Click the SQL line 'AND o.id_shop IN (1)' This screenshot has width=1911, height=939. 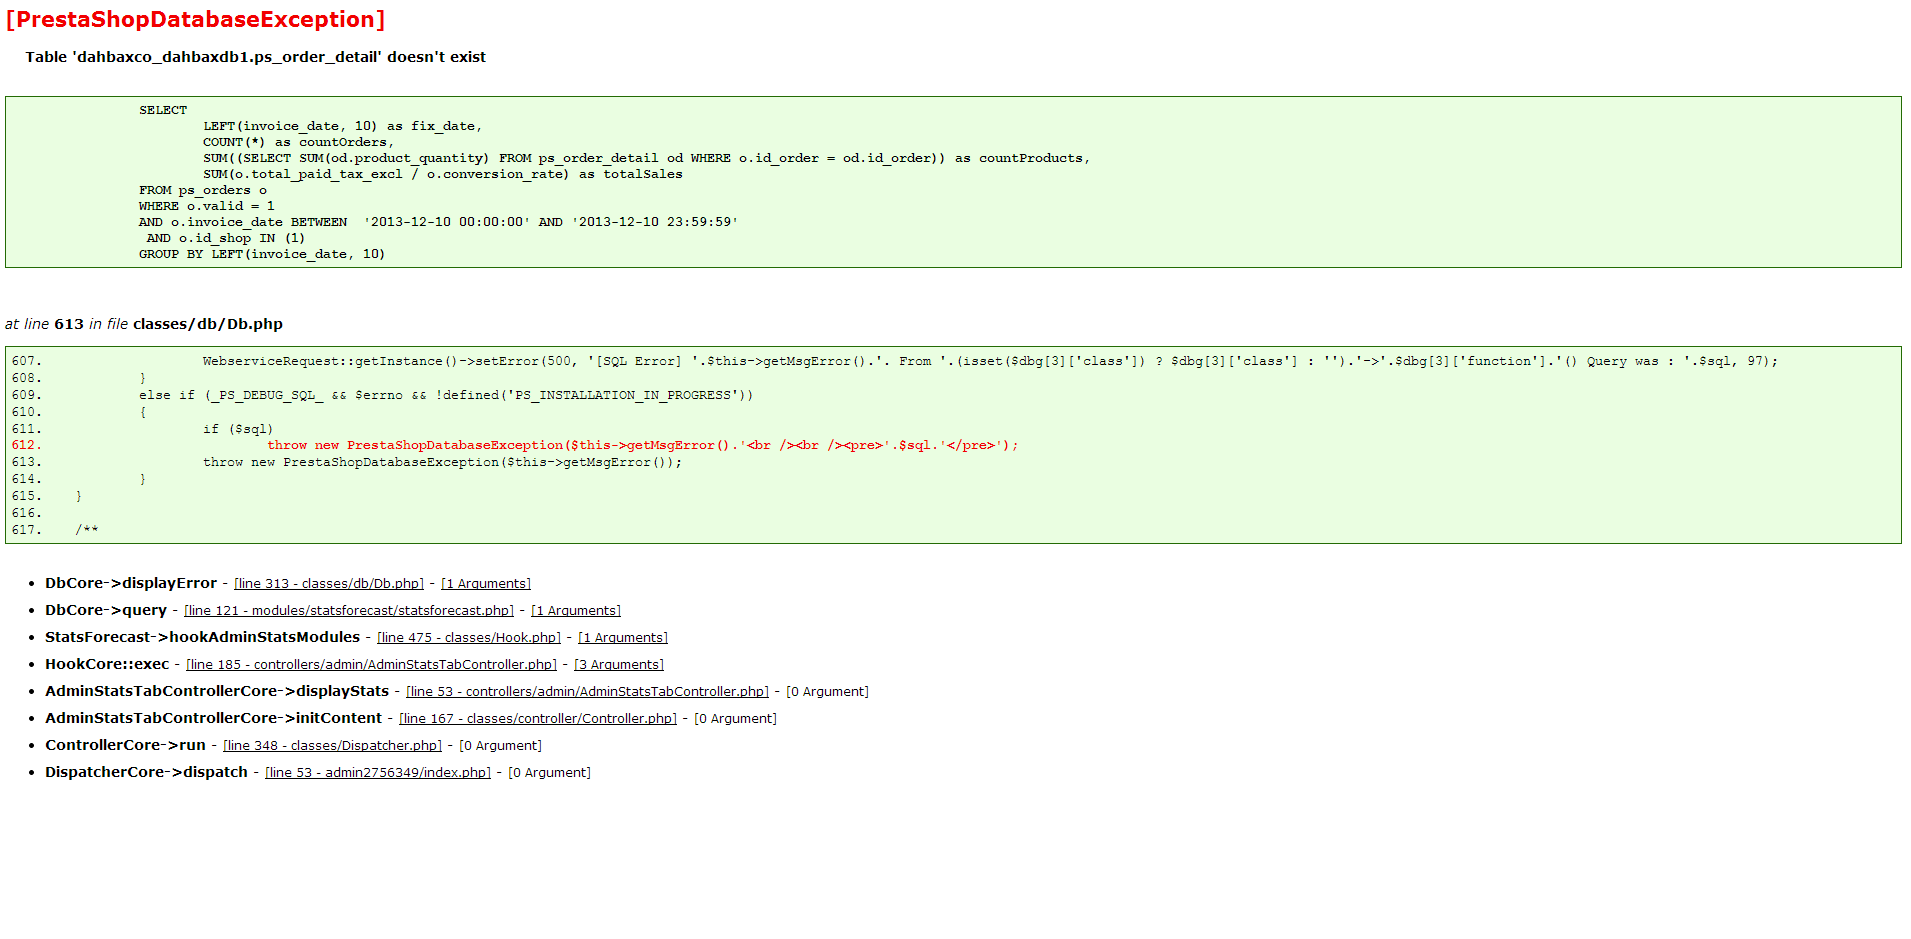tap(226, 239)
